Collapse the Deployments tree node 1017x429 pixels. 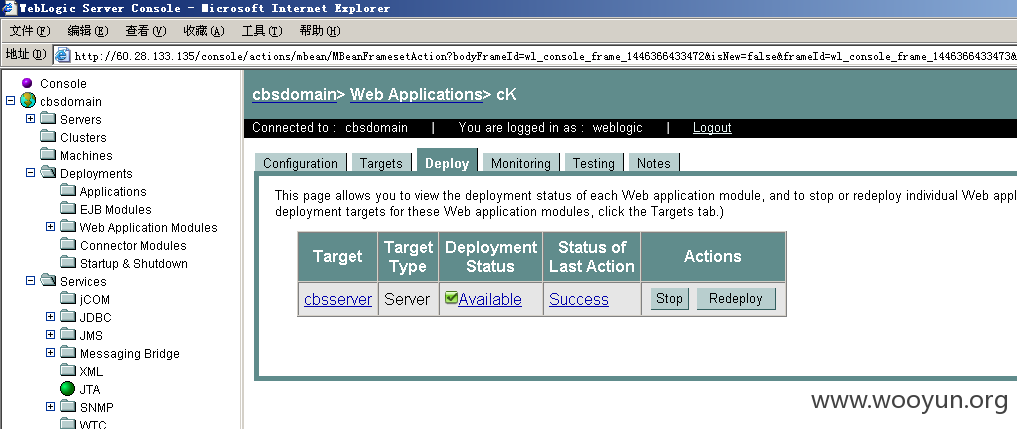(x=30, y=173)
